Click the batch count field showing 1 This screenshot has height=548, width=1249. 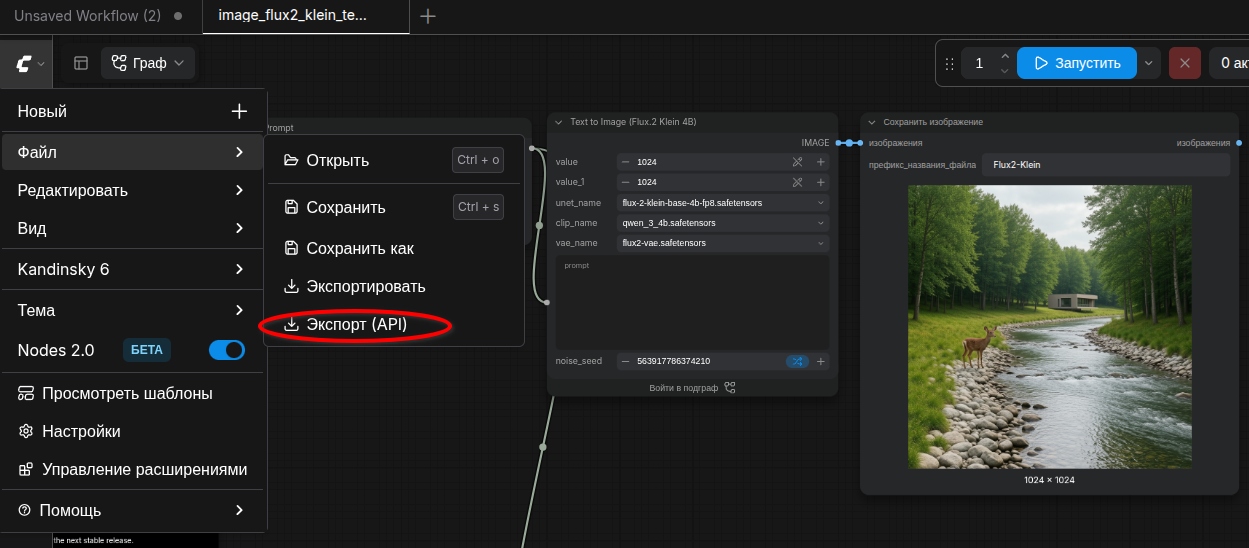coord(980,63)
